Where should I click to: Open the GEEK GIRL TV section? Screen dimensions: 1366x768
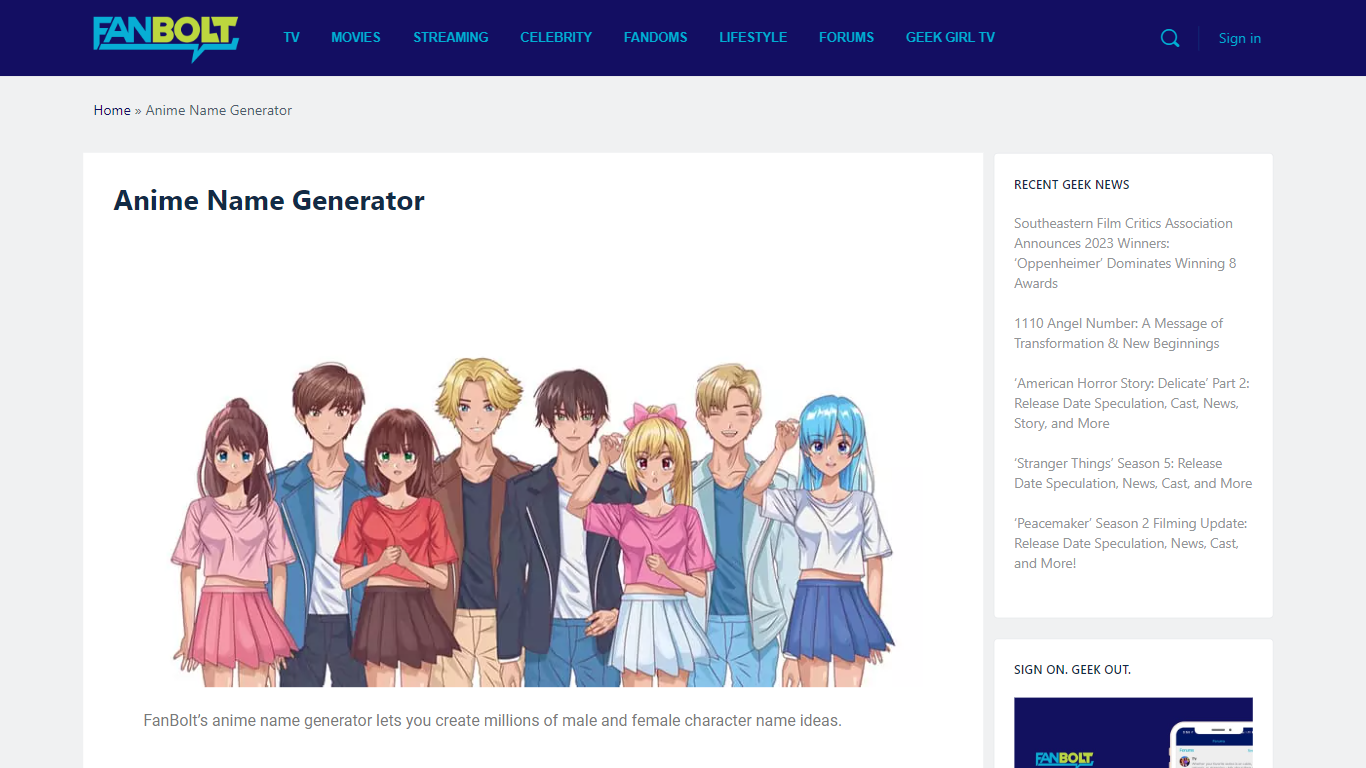tap(950, 37)
